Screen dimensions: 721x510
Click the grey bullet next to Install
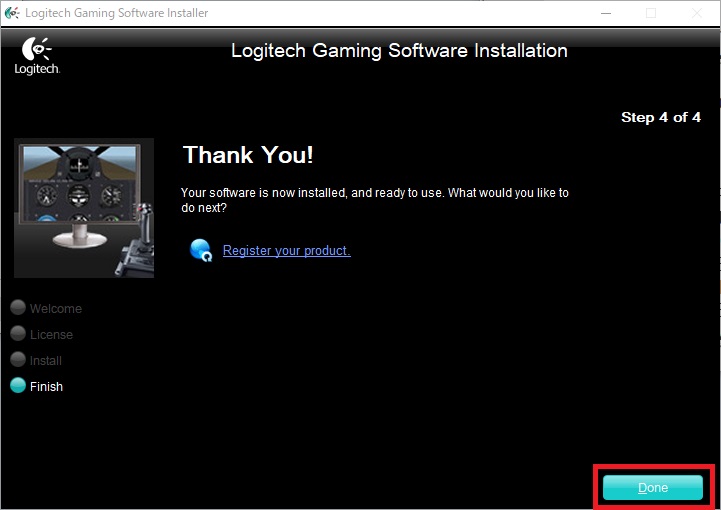[18, 359]
